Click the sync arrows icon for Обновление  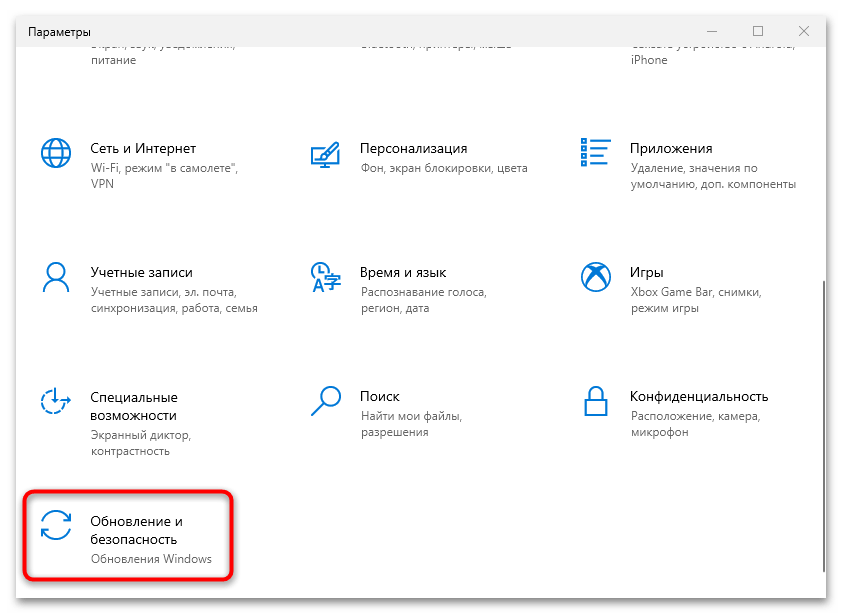click(x=56, y=525)
